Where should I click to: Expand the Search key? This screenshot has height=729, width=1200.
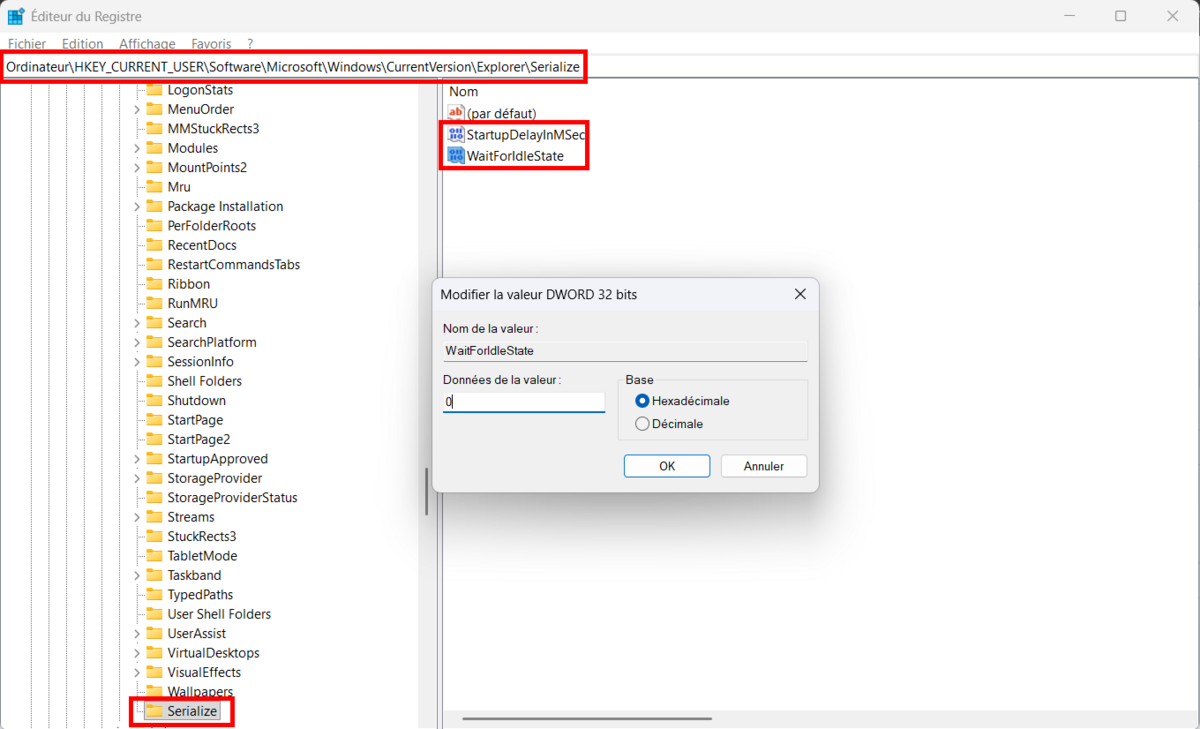pos(137,323)
